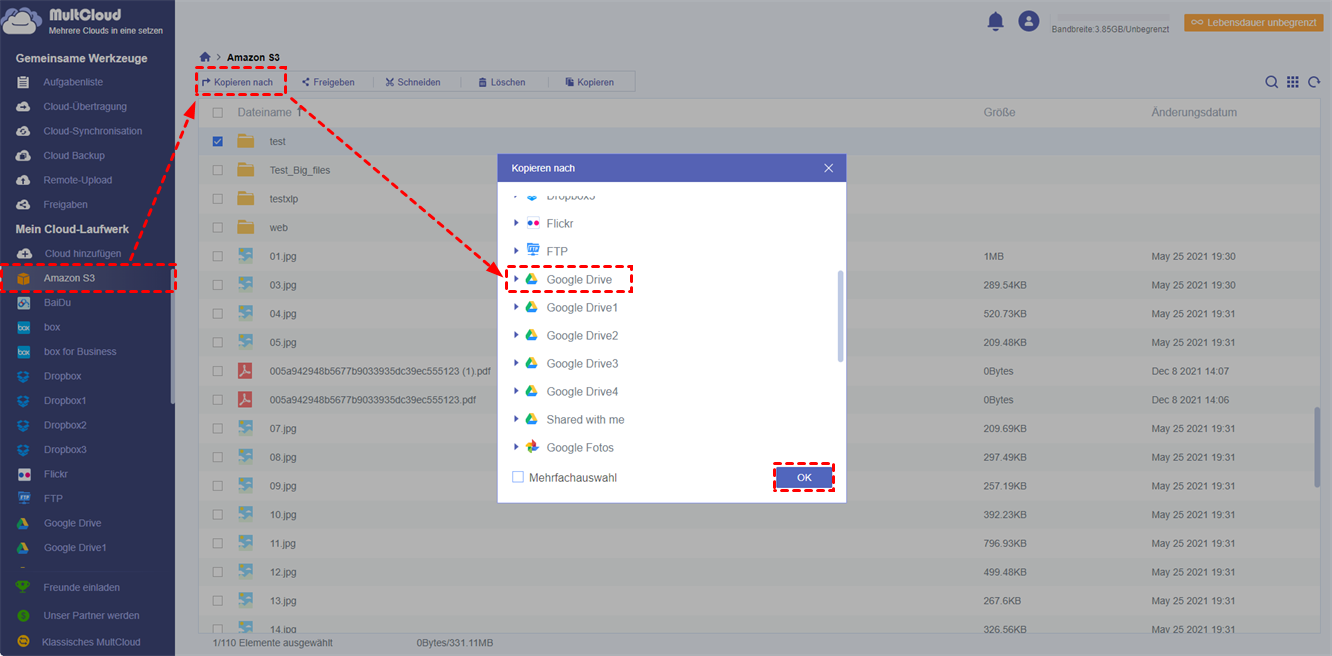This screenshot has width=1332, height=656.
Task: Check the Test_Big_files checkbox
Action: coord(218,170)
